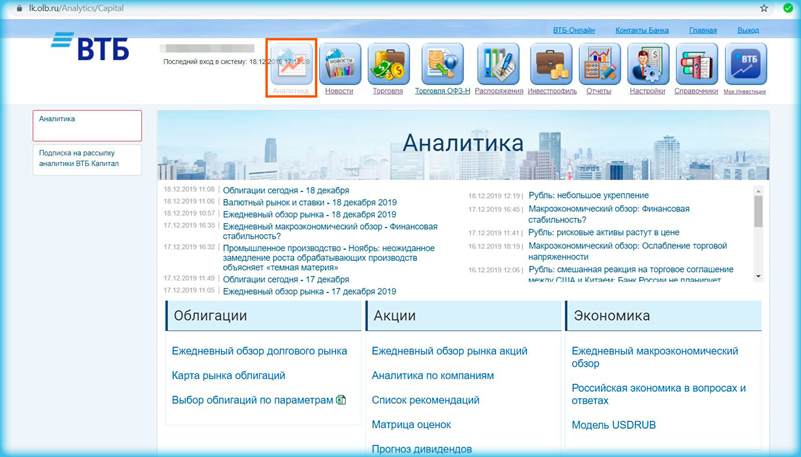
Task: Click the Новости label under icon
Action: (x=339, y=91)
